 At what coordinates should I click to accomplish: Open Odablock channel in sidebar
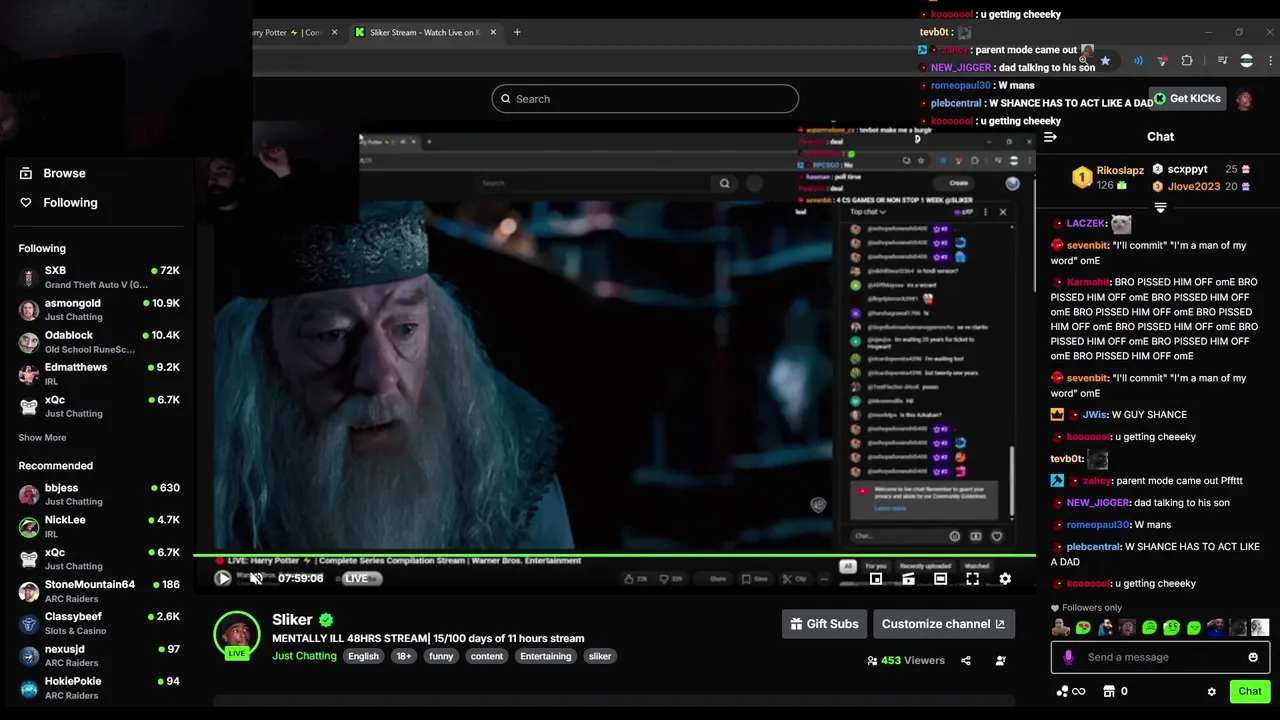(99, 342)
